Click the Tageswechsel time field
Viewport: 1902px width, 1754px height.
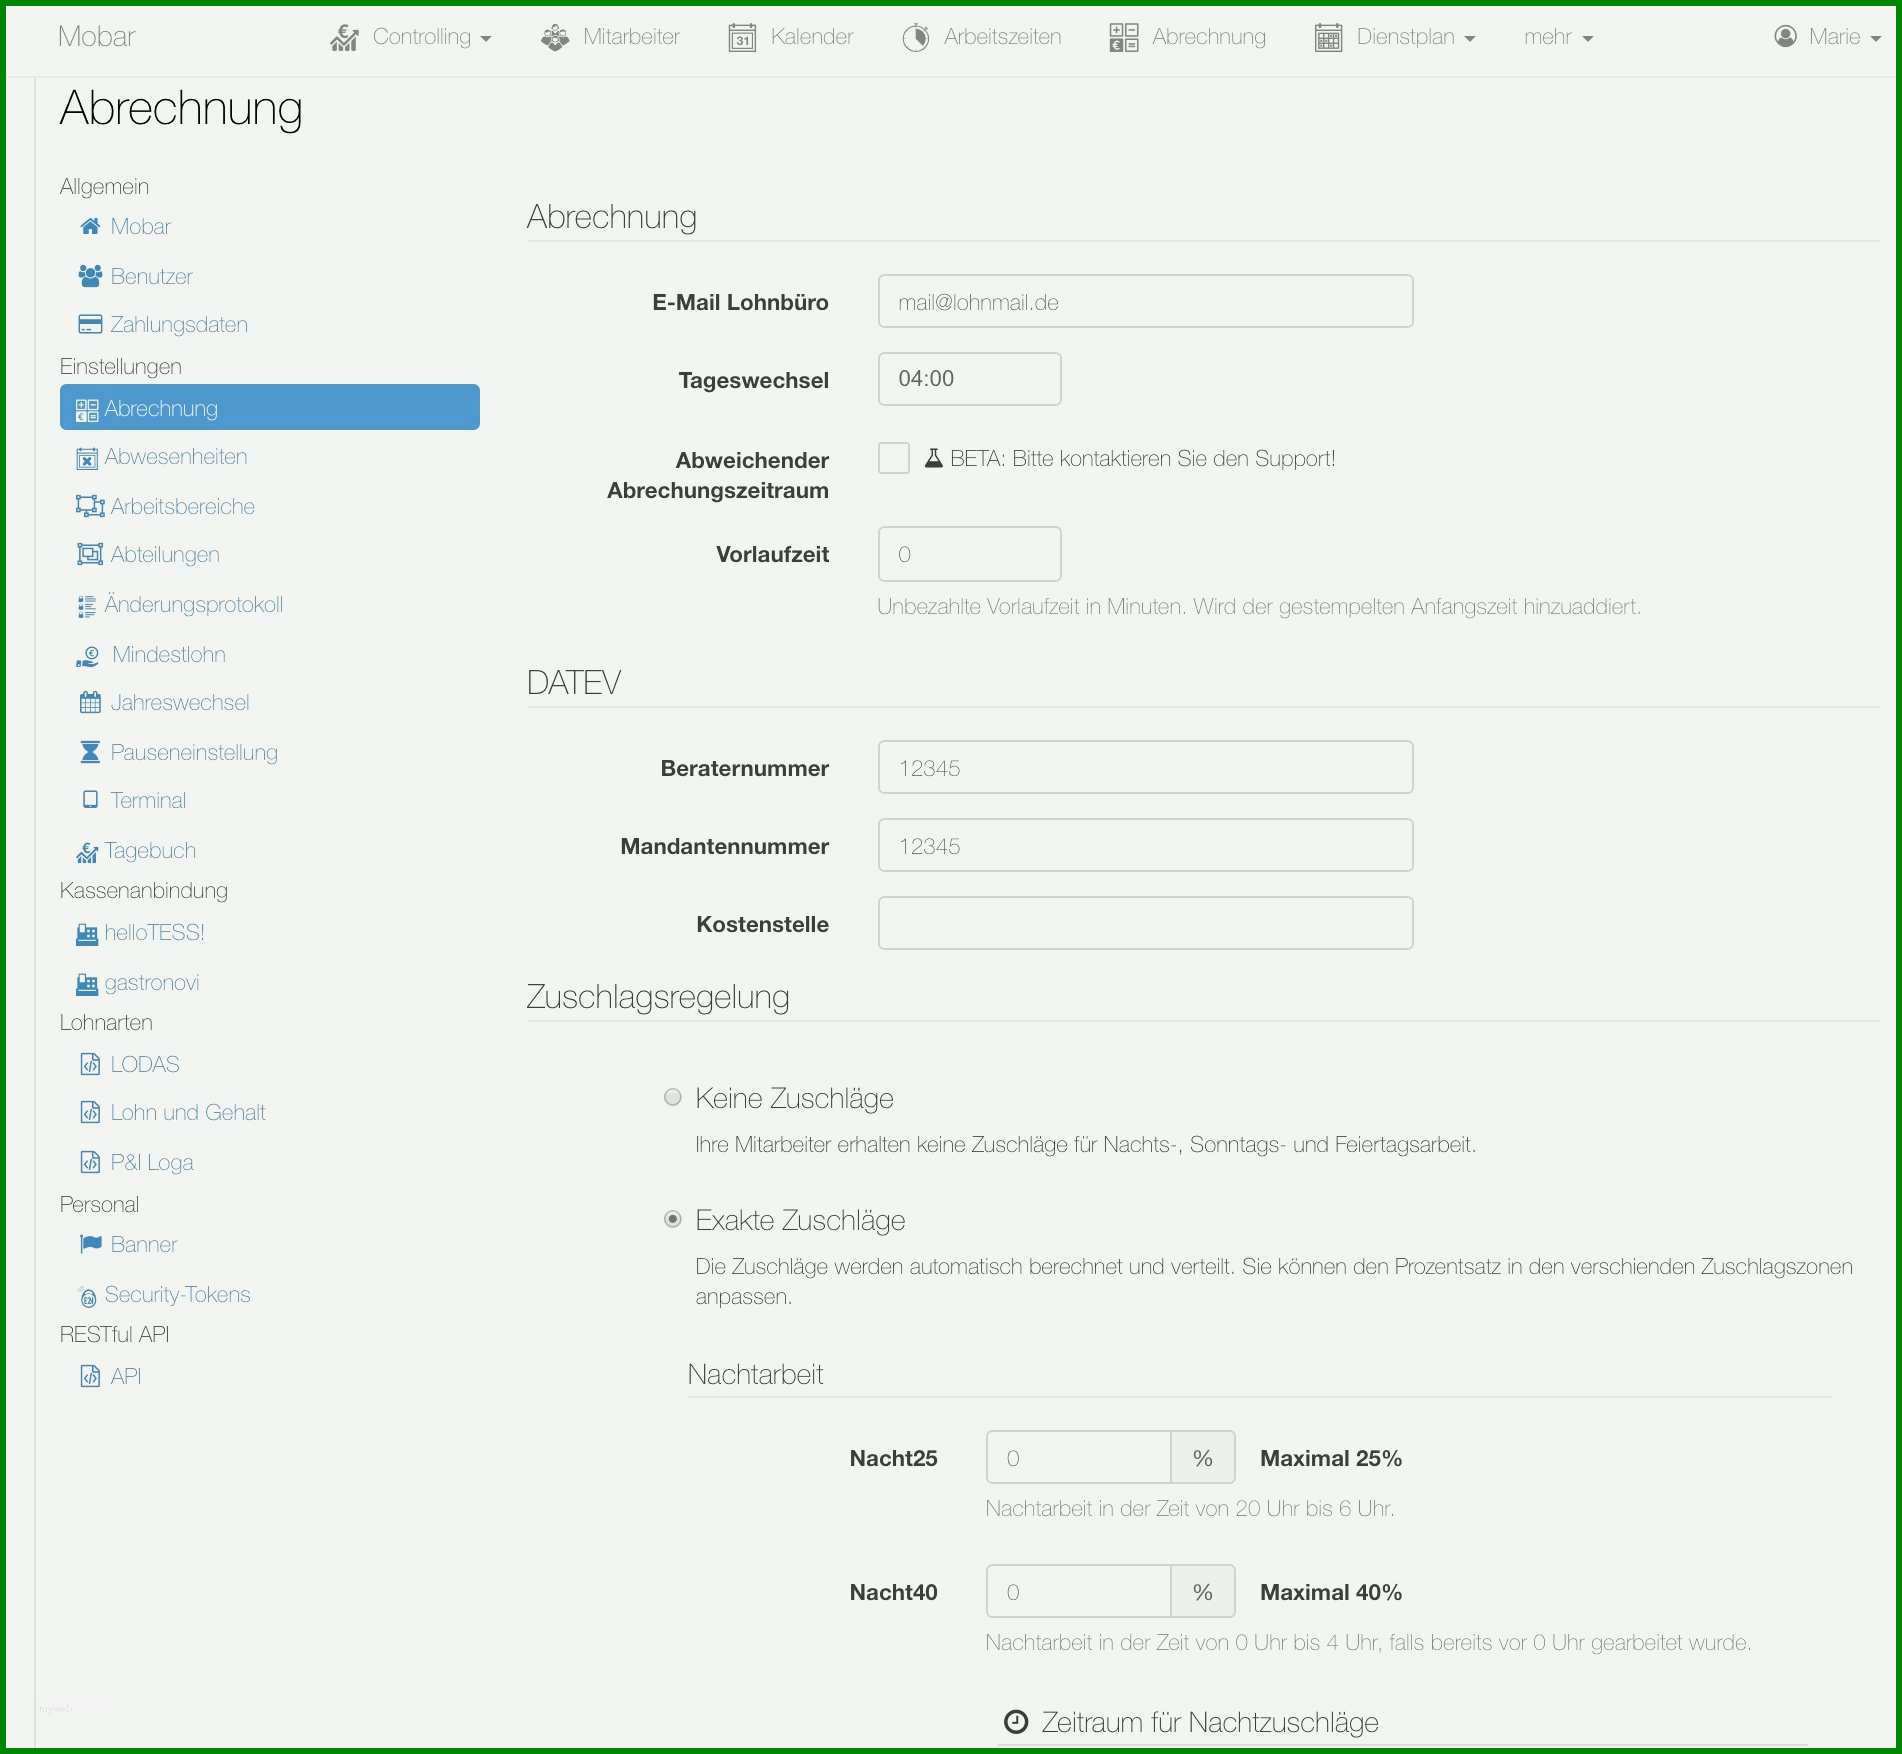[x=969, y=379]
